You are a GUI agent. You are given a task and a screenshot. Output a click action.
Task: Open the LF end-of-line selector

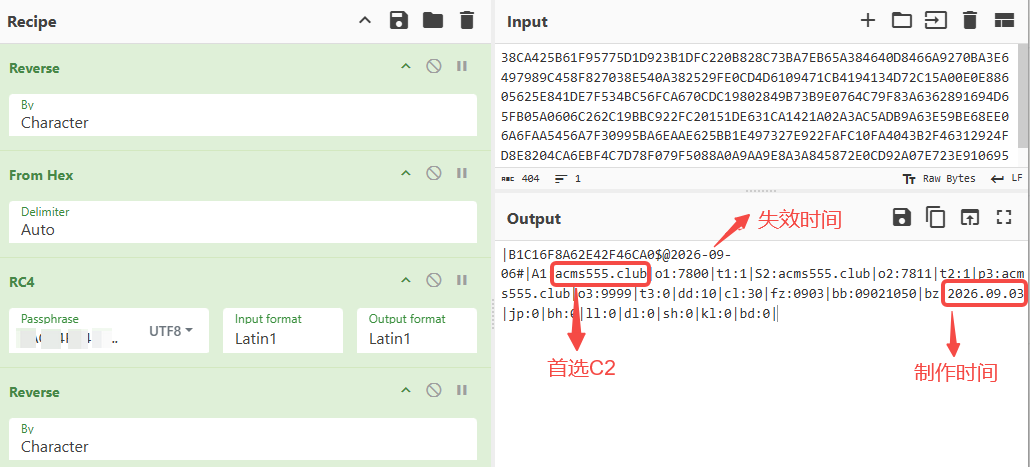tap(1006, 179)
